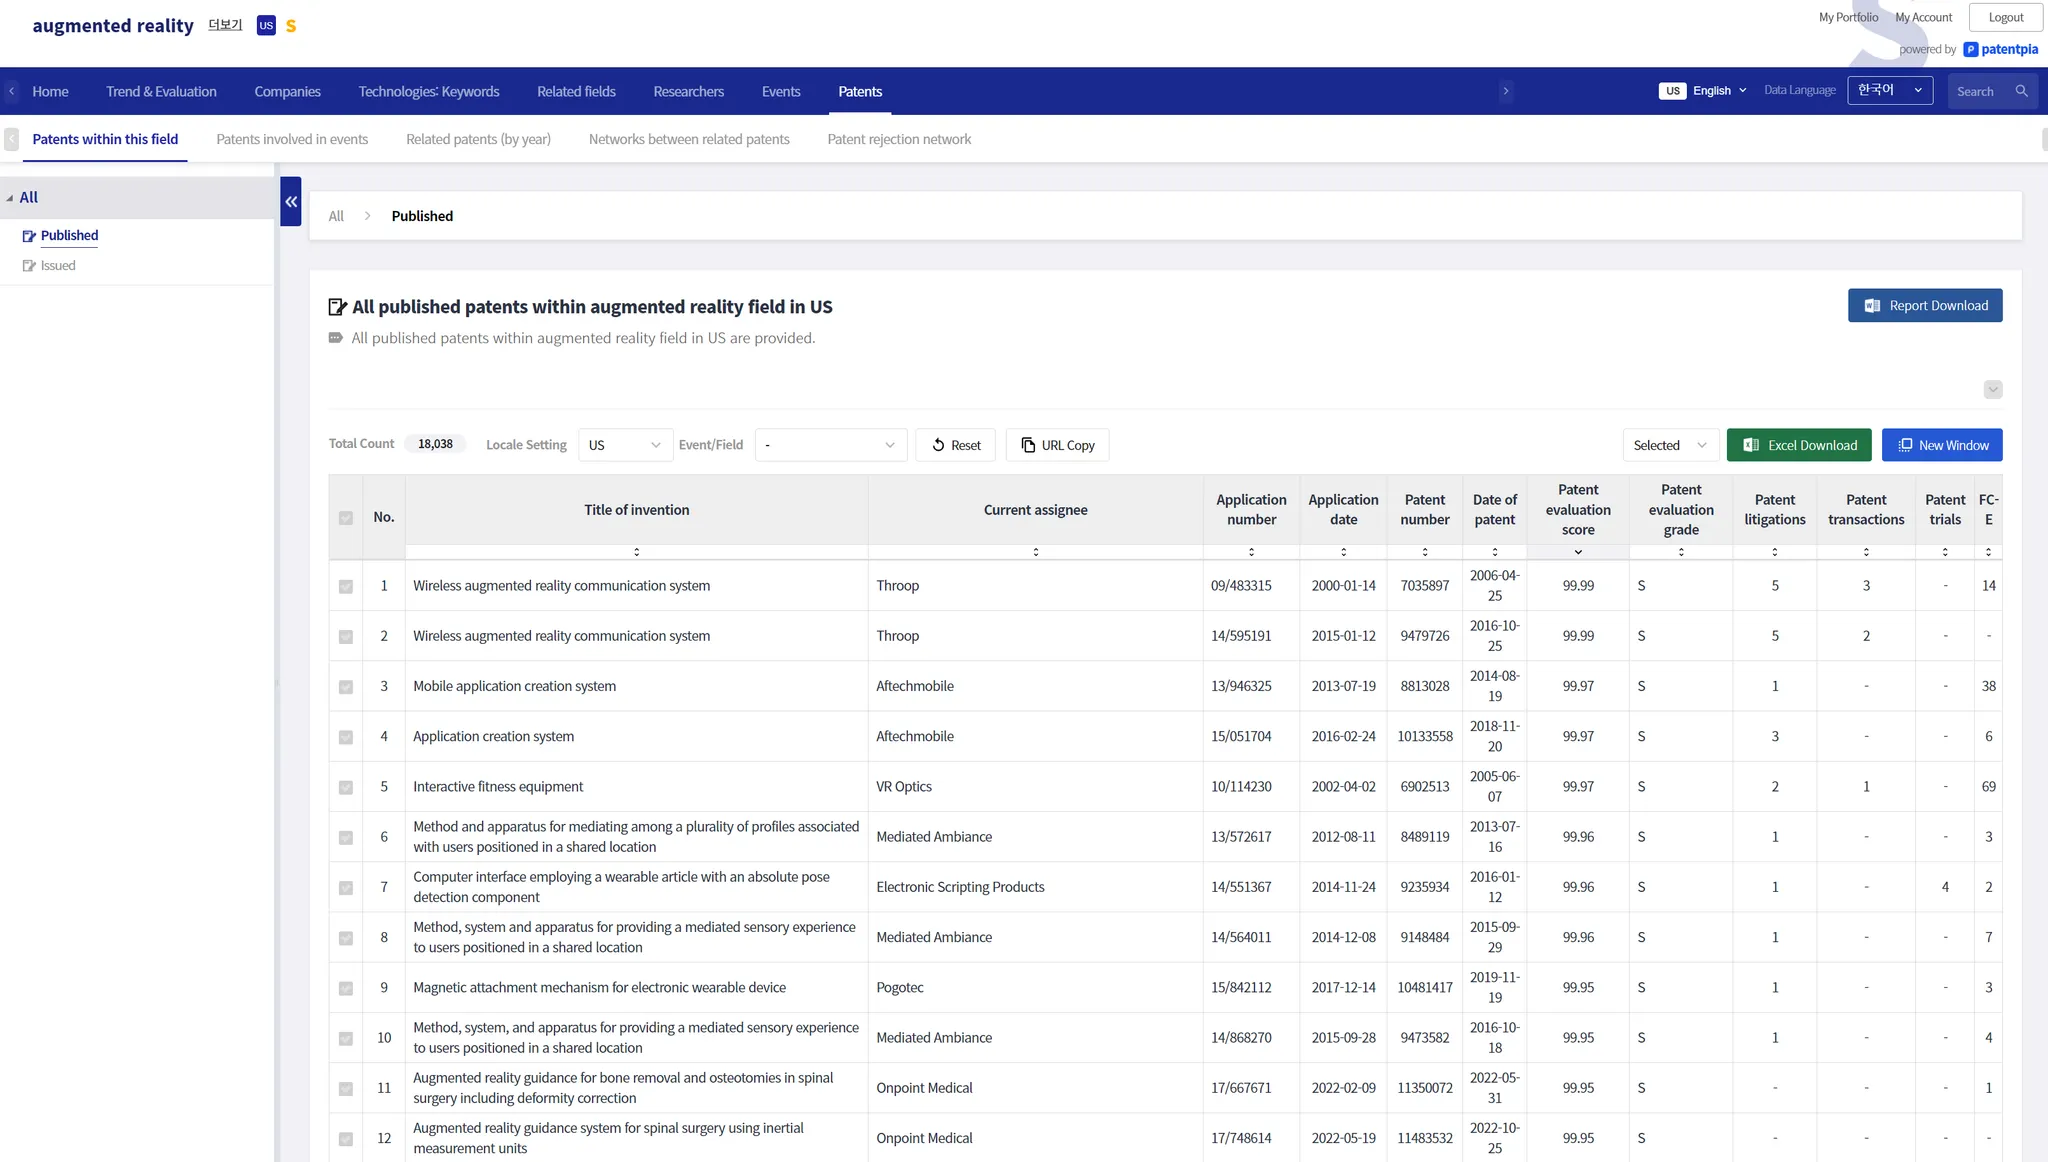Sort by Patent evaluation score arrow

pos(1578,552)
